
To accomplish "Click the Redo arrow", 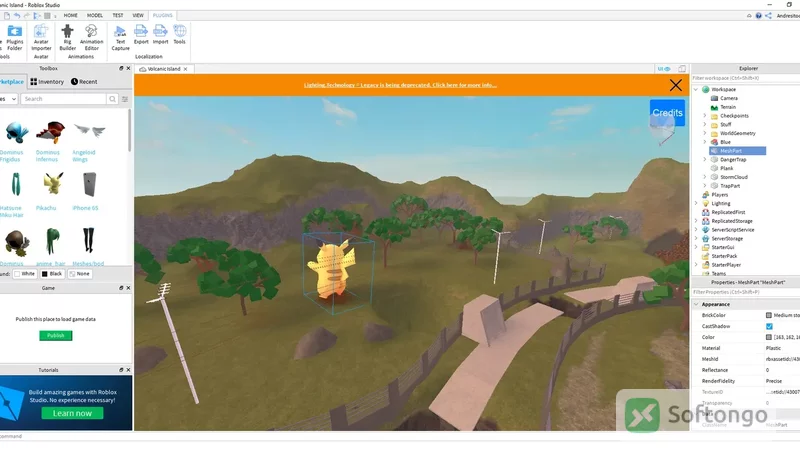I will coord(27,16).
